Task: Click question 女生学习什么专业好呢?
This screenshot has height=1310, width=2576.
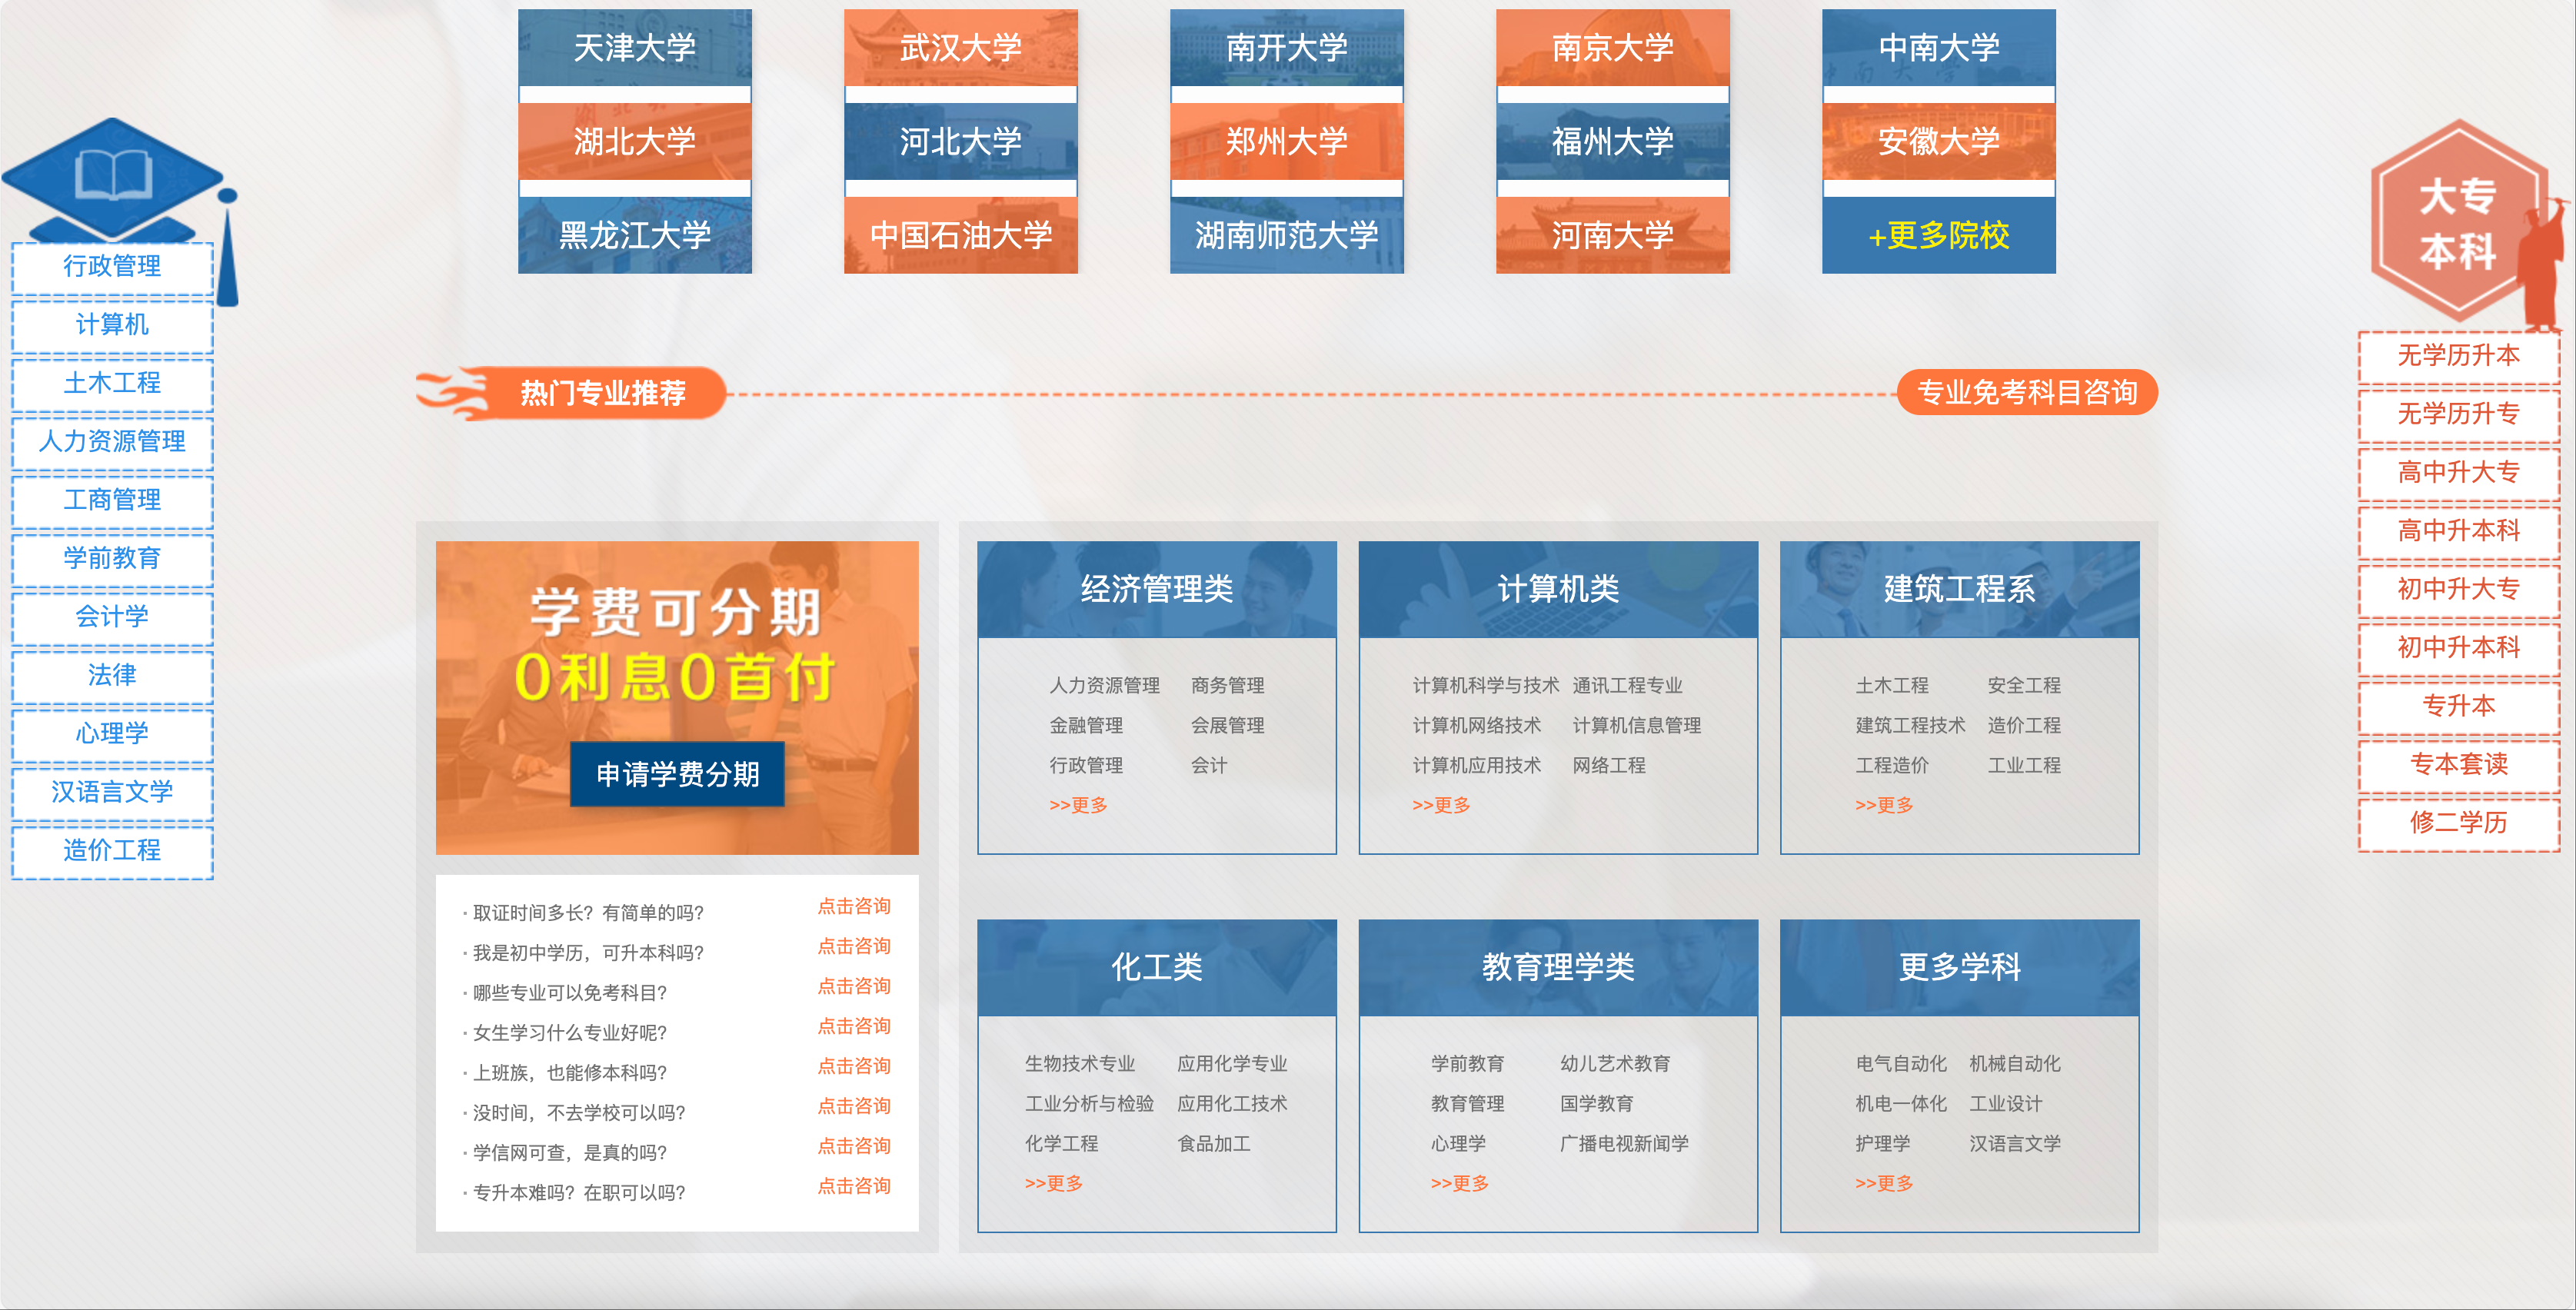Action: [569, 1033]
